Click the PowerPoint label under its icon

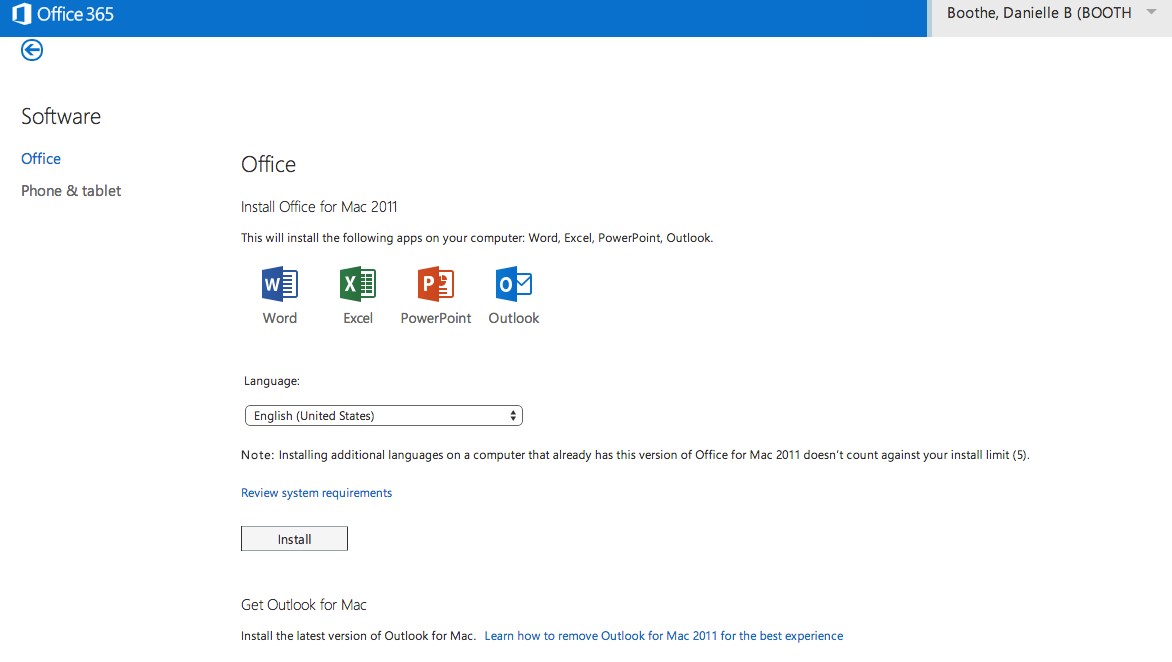coord(436,318)
